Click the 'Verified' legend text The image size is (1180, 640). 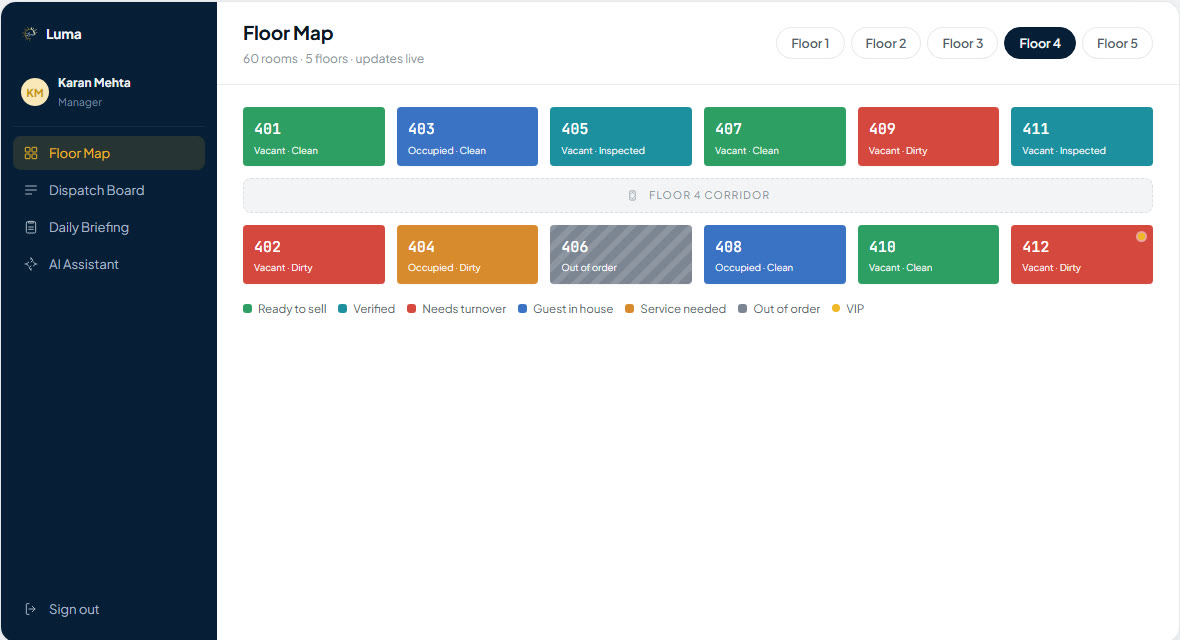click(x=374, y=309)
